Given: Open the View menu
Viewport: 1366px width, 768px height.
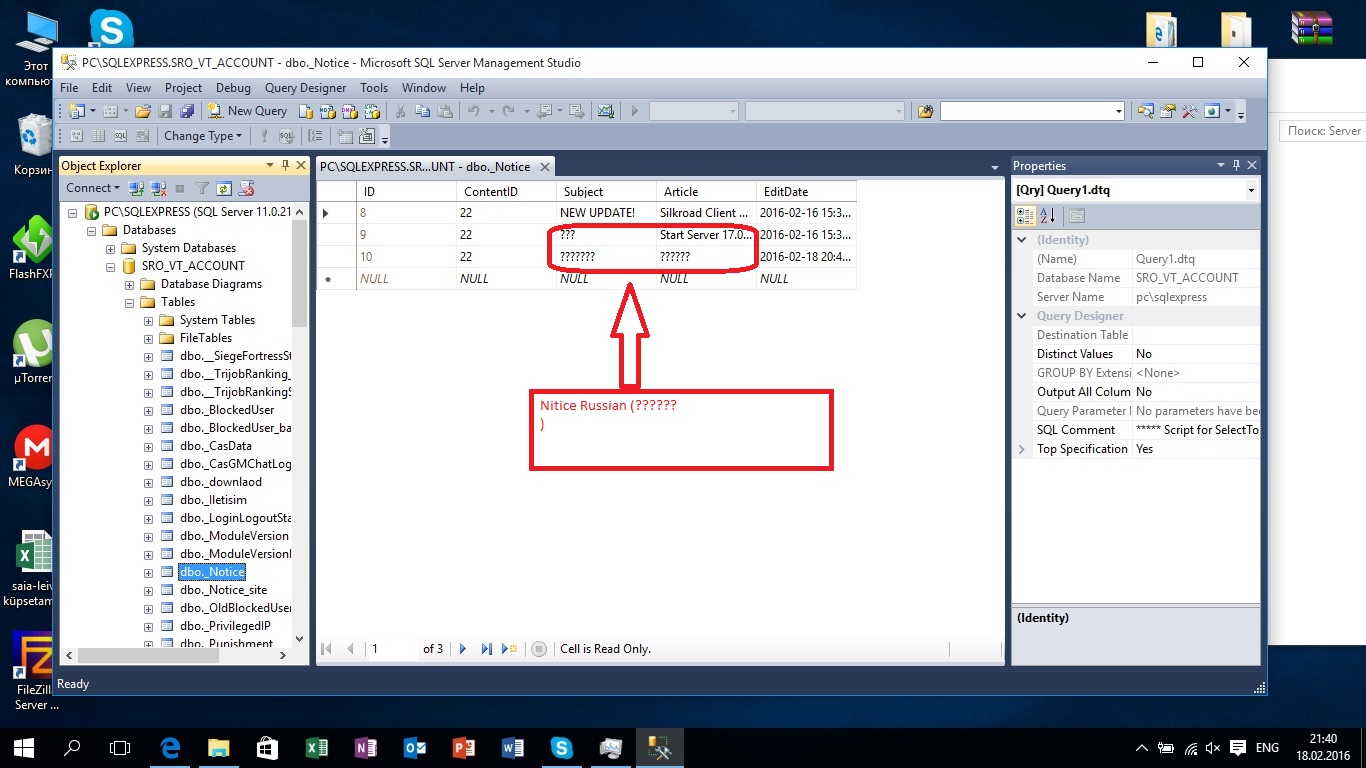Looking at the screenshot, I should coord(139,88).
